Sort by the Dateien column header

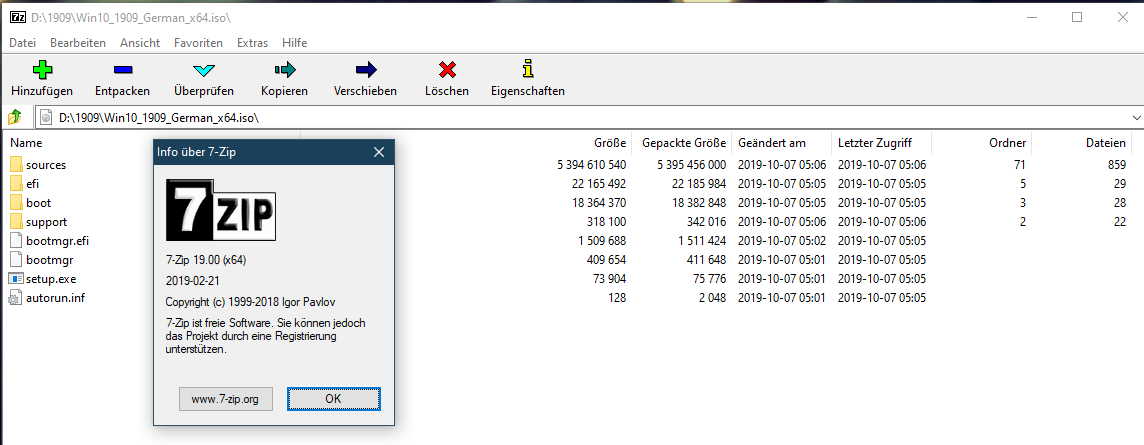pos(1106,143)
